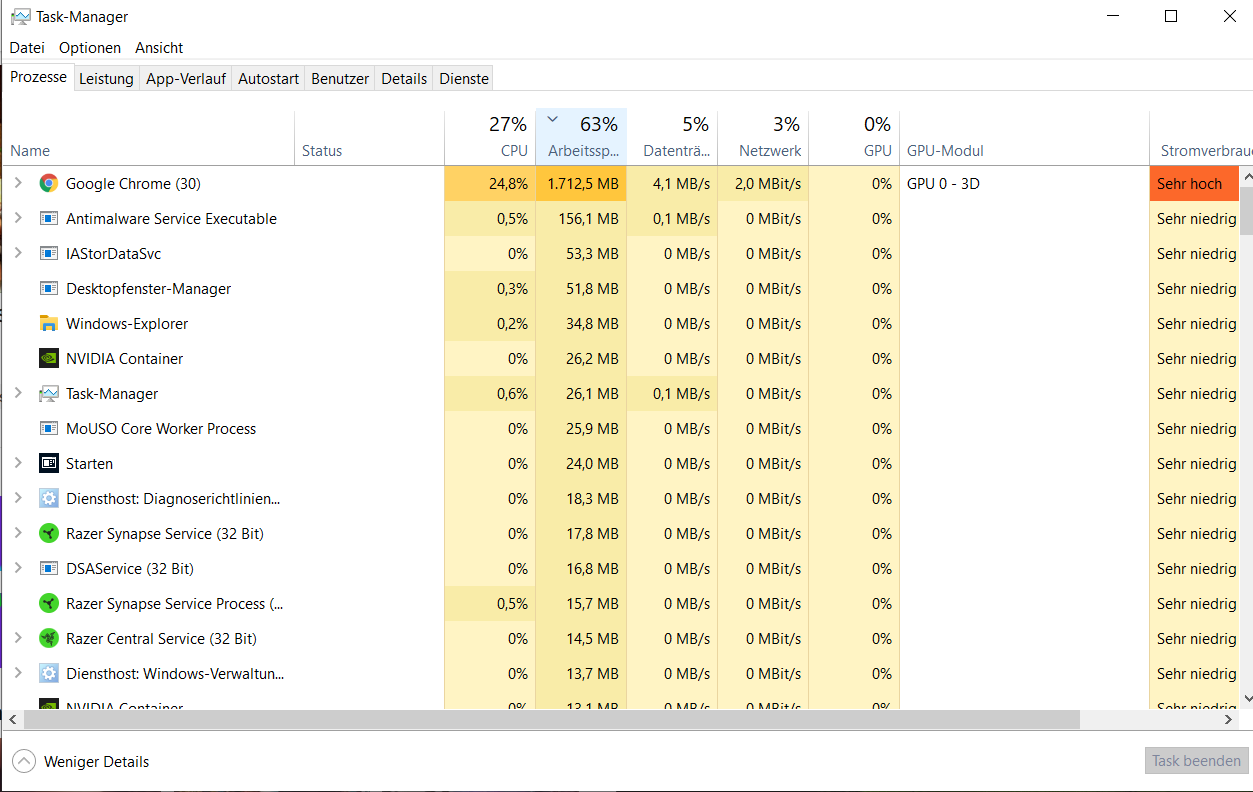Expand the Razer Synapse Service (32 Bit) row
This screenshot has width=1253, height=792.
(17, 533)
